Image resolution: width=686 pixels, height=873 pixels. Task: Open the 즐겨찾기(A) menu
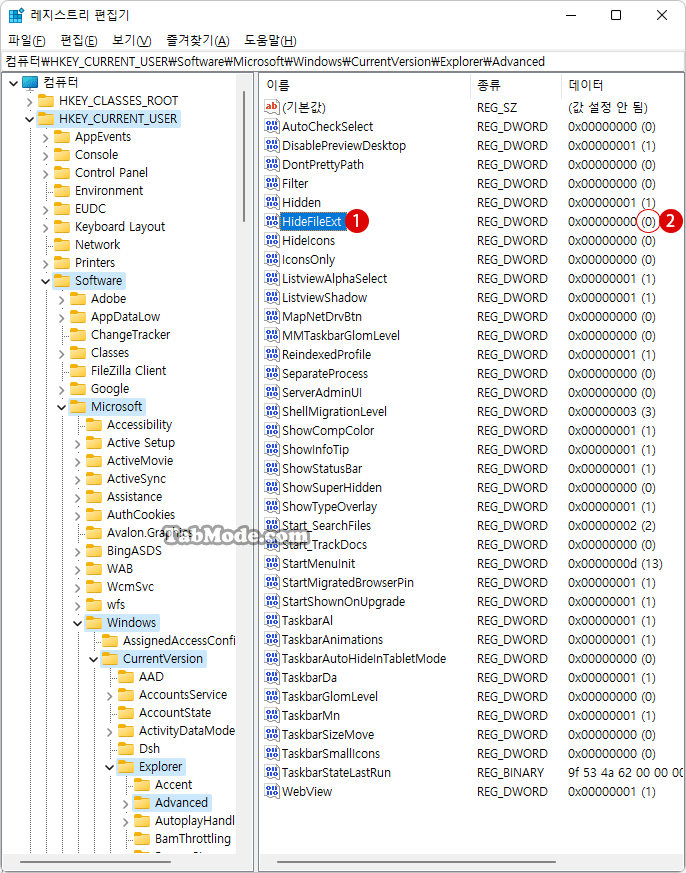pos(198,41)
